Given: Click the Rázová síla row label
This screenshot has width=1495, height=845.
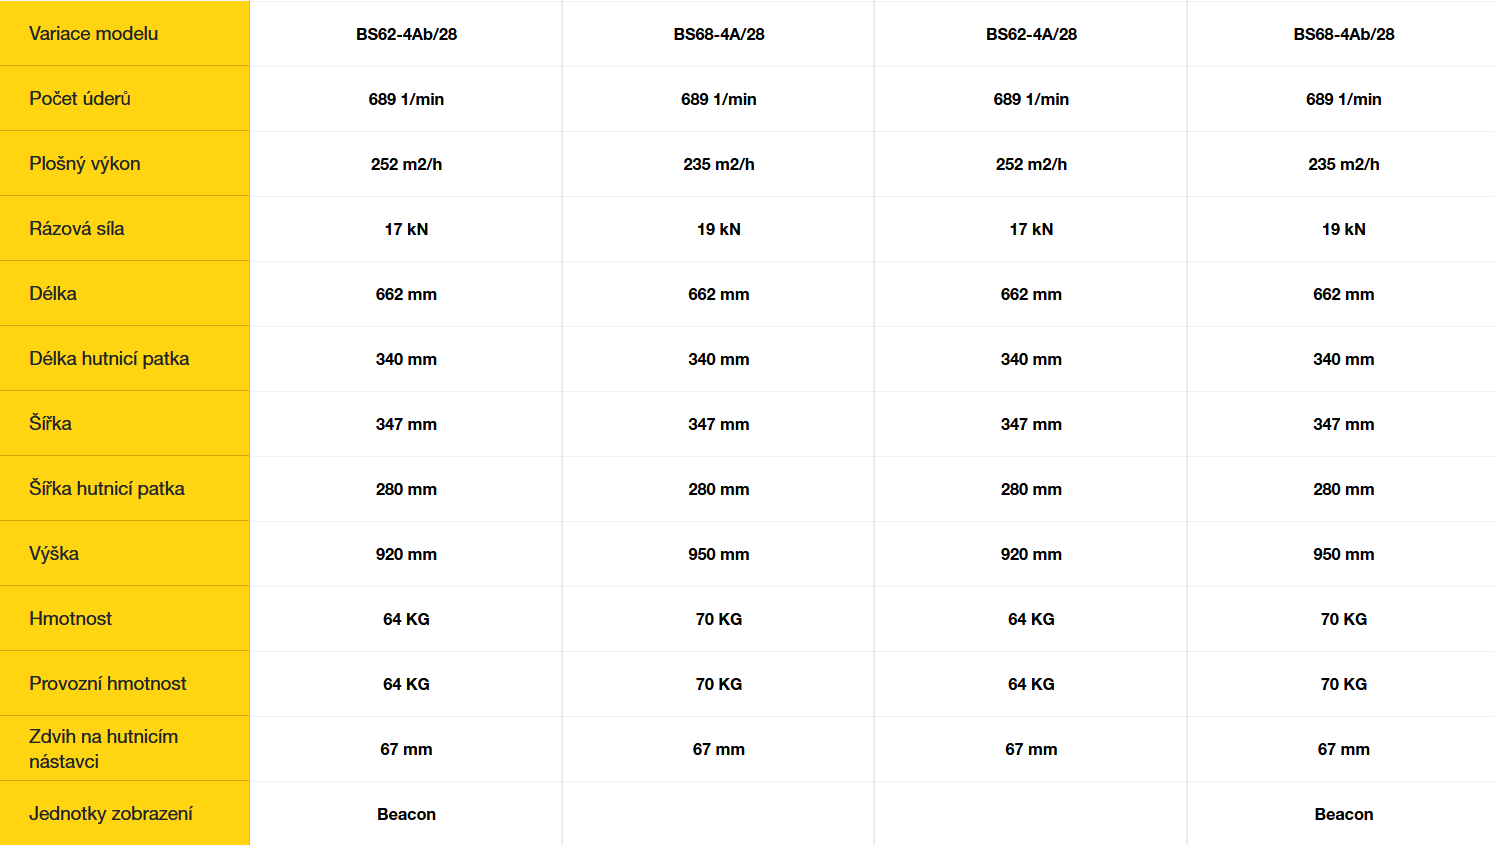Looking at the screenshot, I should [77, 228].
